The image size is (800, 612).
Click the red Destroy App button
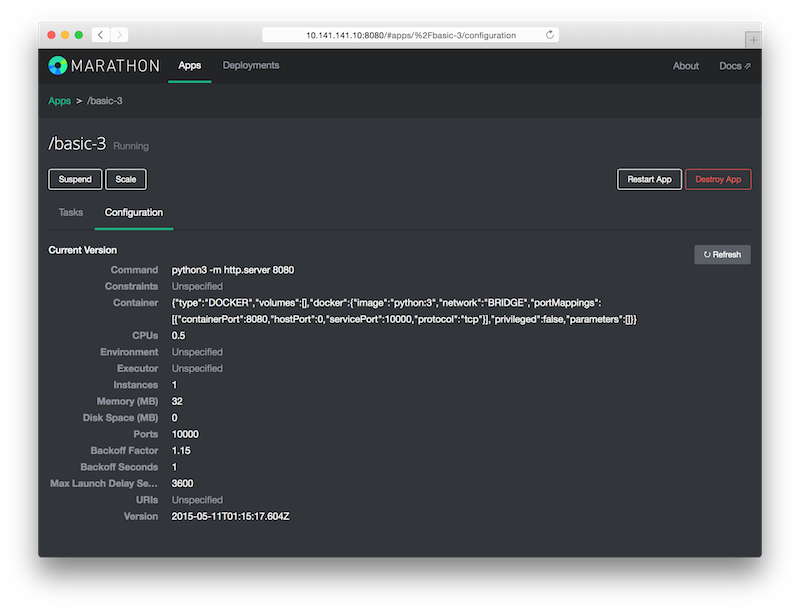(718, 179)
